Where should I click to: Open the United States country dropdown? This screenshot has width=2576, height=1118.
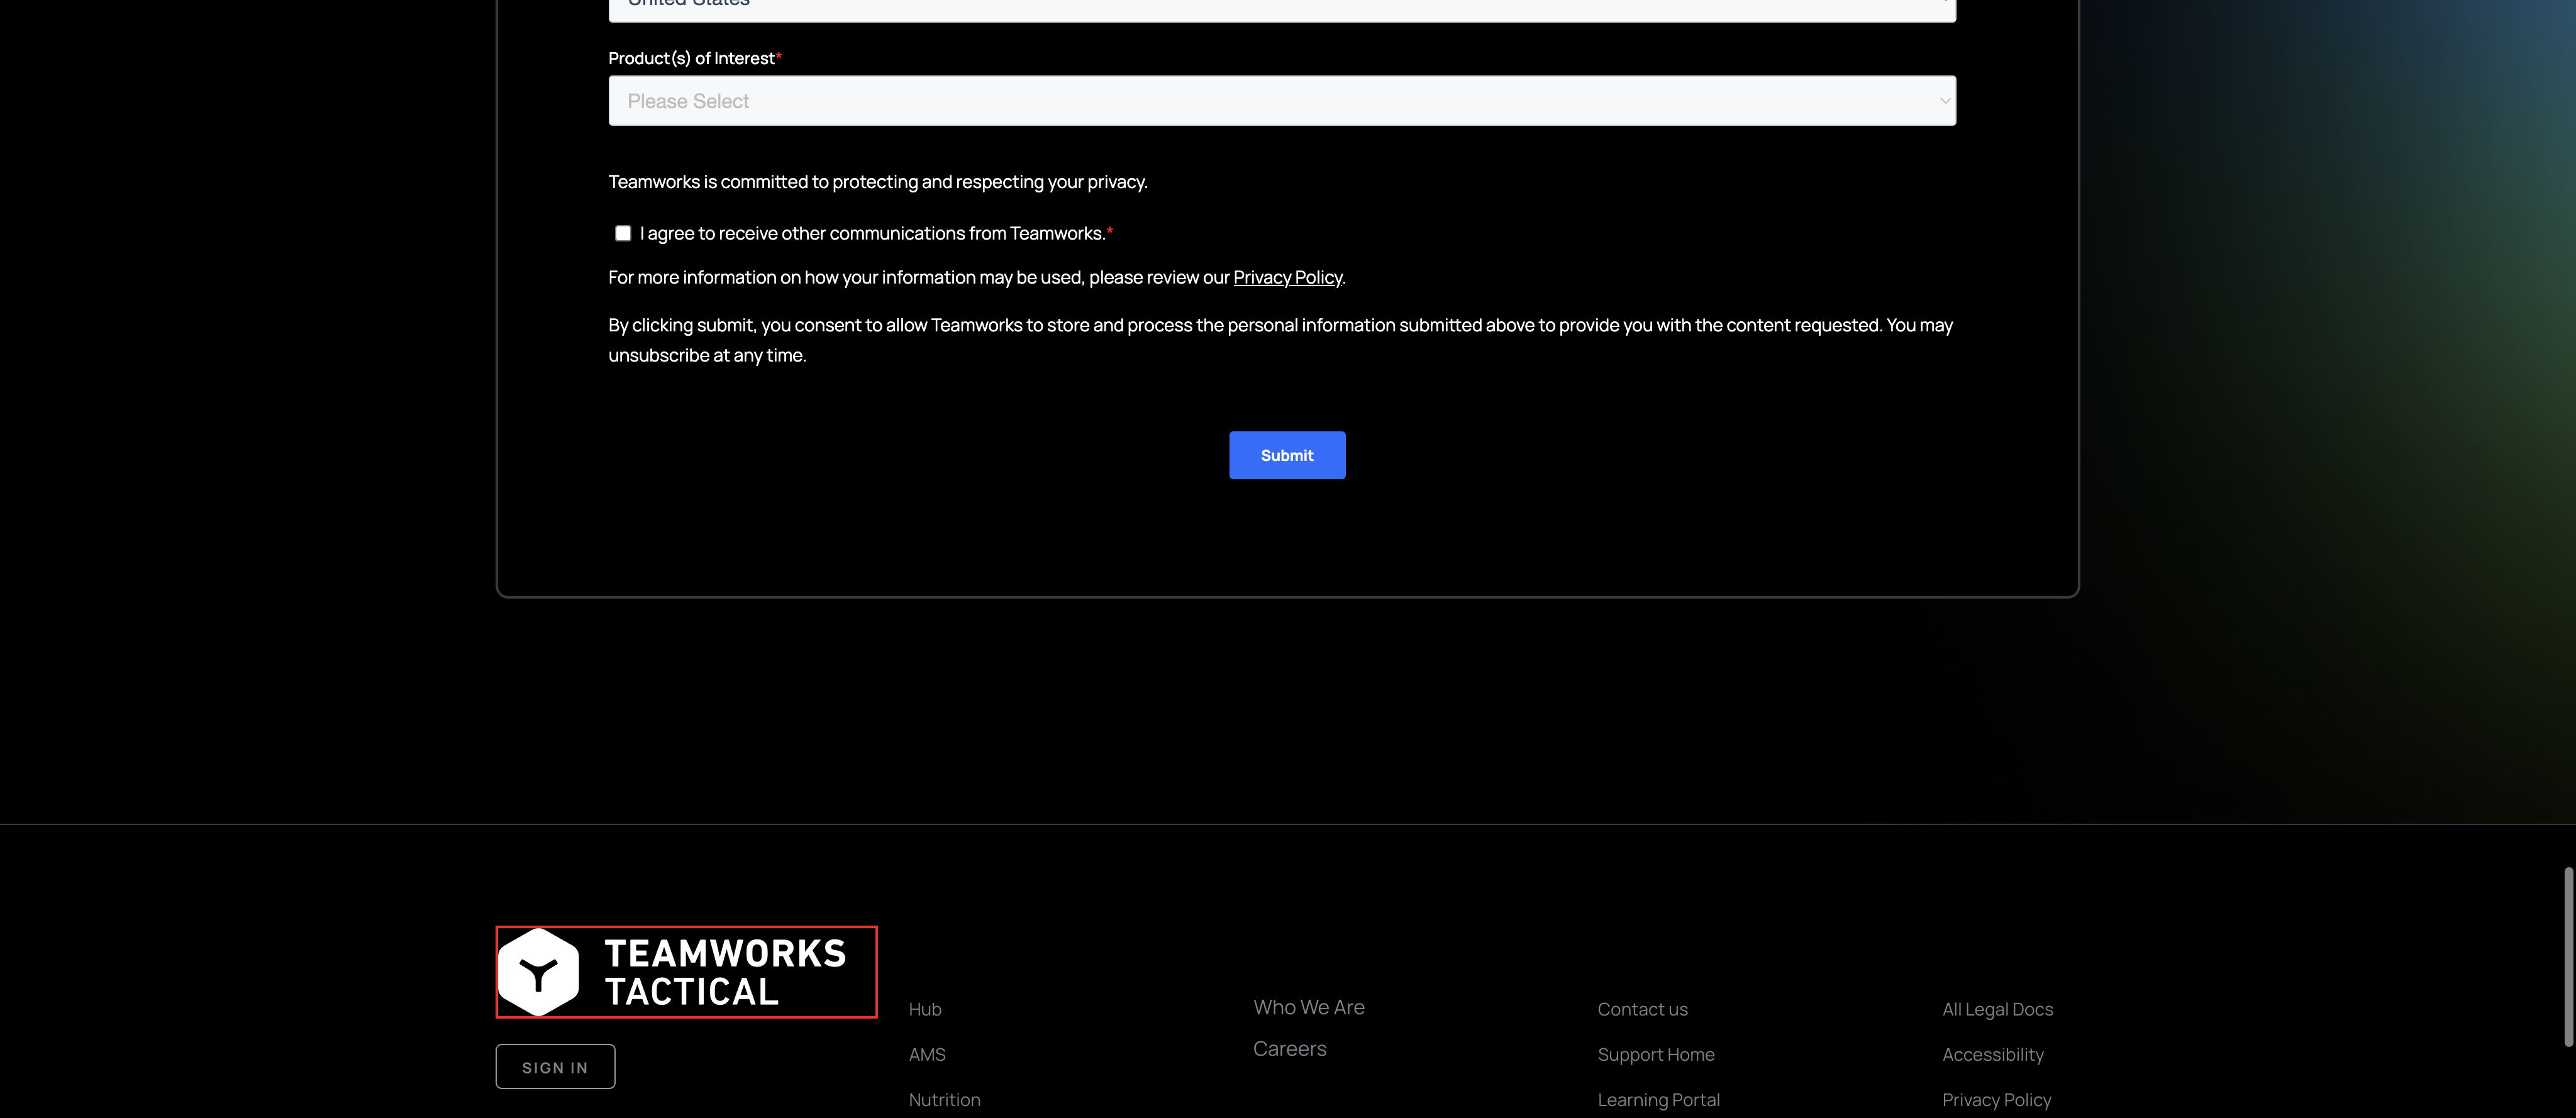pos(1281,8)
